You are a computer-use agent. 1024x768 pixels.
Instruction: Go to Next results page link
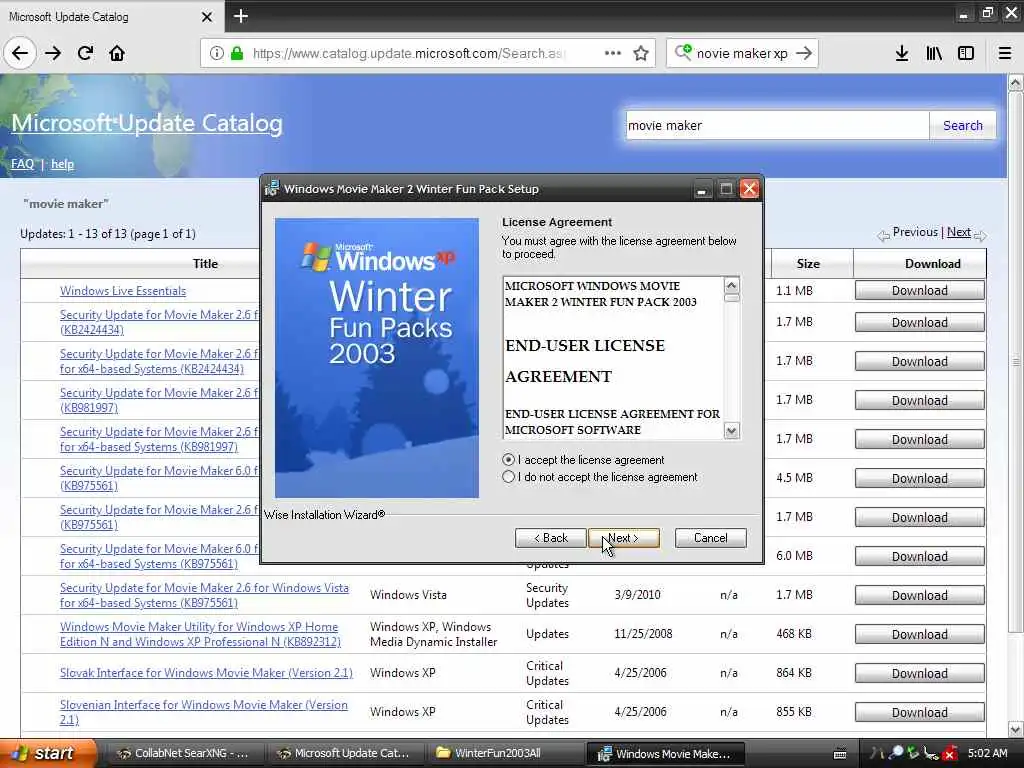pyautogui.click(x=959, y=232)
